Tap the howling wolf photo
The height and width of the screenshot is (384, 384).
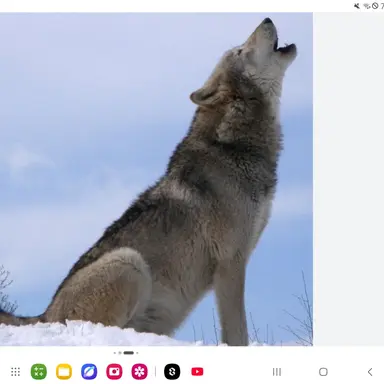[156, 179]
